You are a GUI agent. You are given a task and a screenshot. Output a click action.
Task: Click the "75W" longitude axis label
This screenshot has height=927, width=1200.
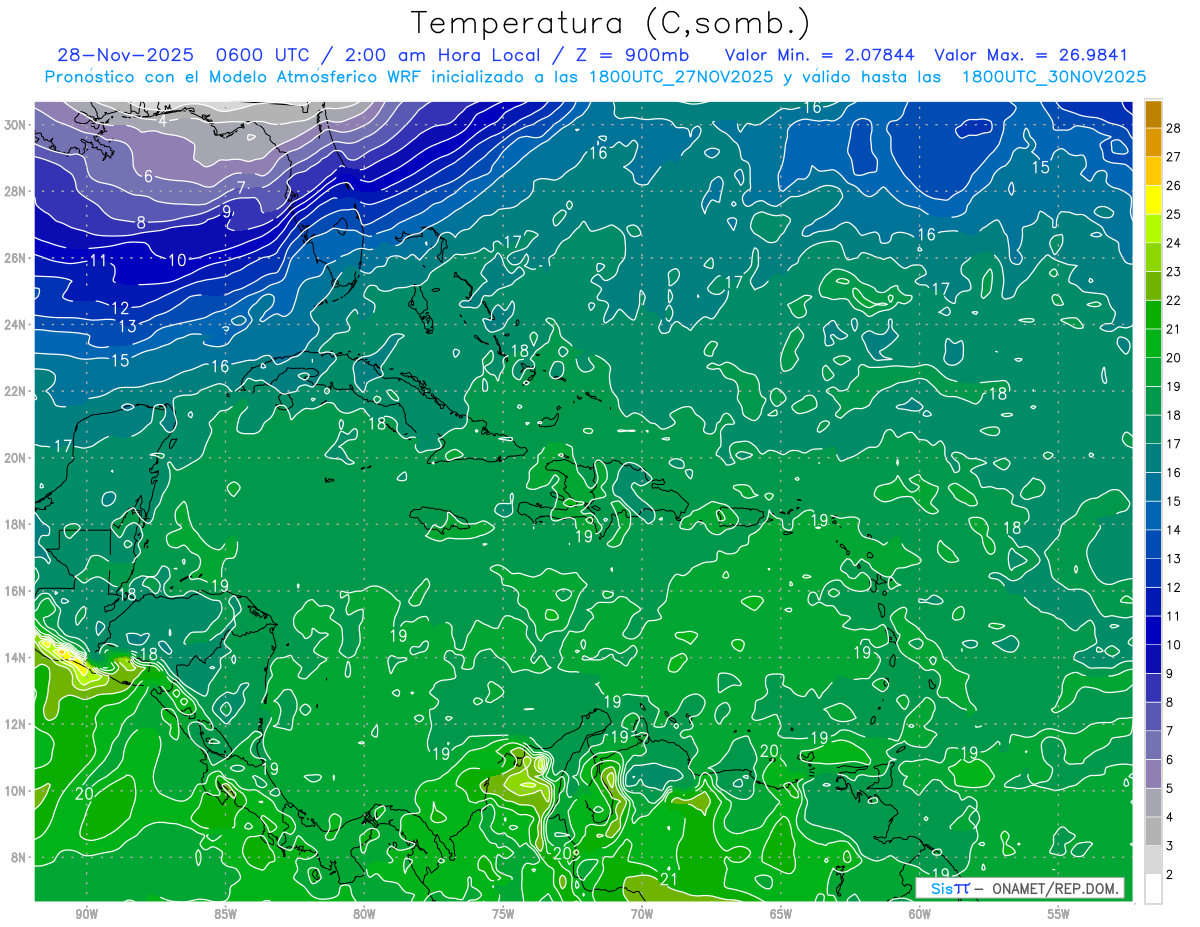(x=503, y=914)
